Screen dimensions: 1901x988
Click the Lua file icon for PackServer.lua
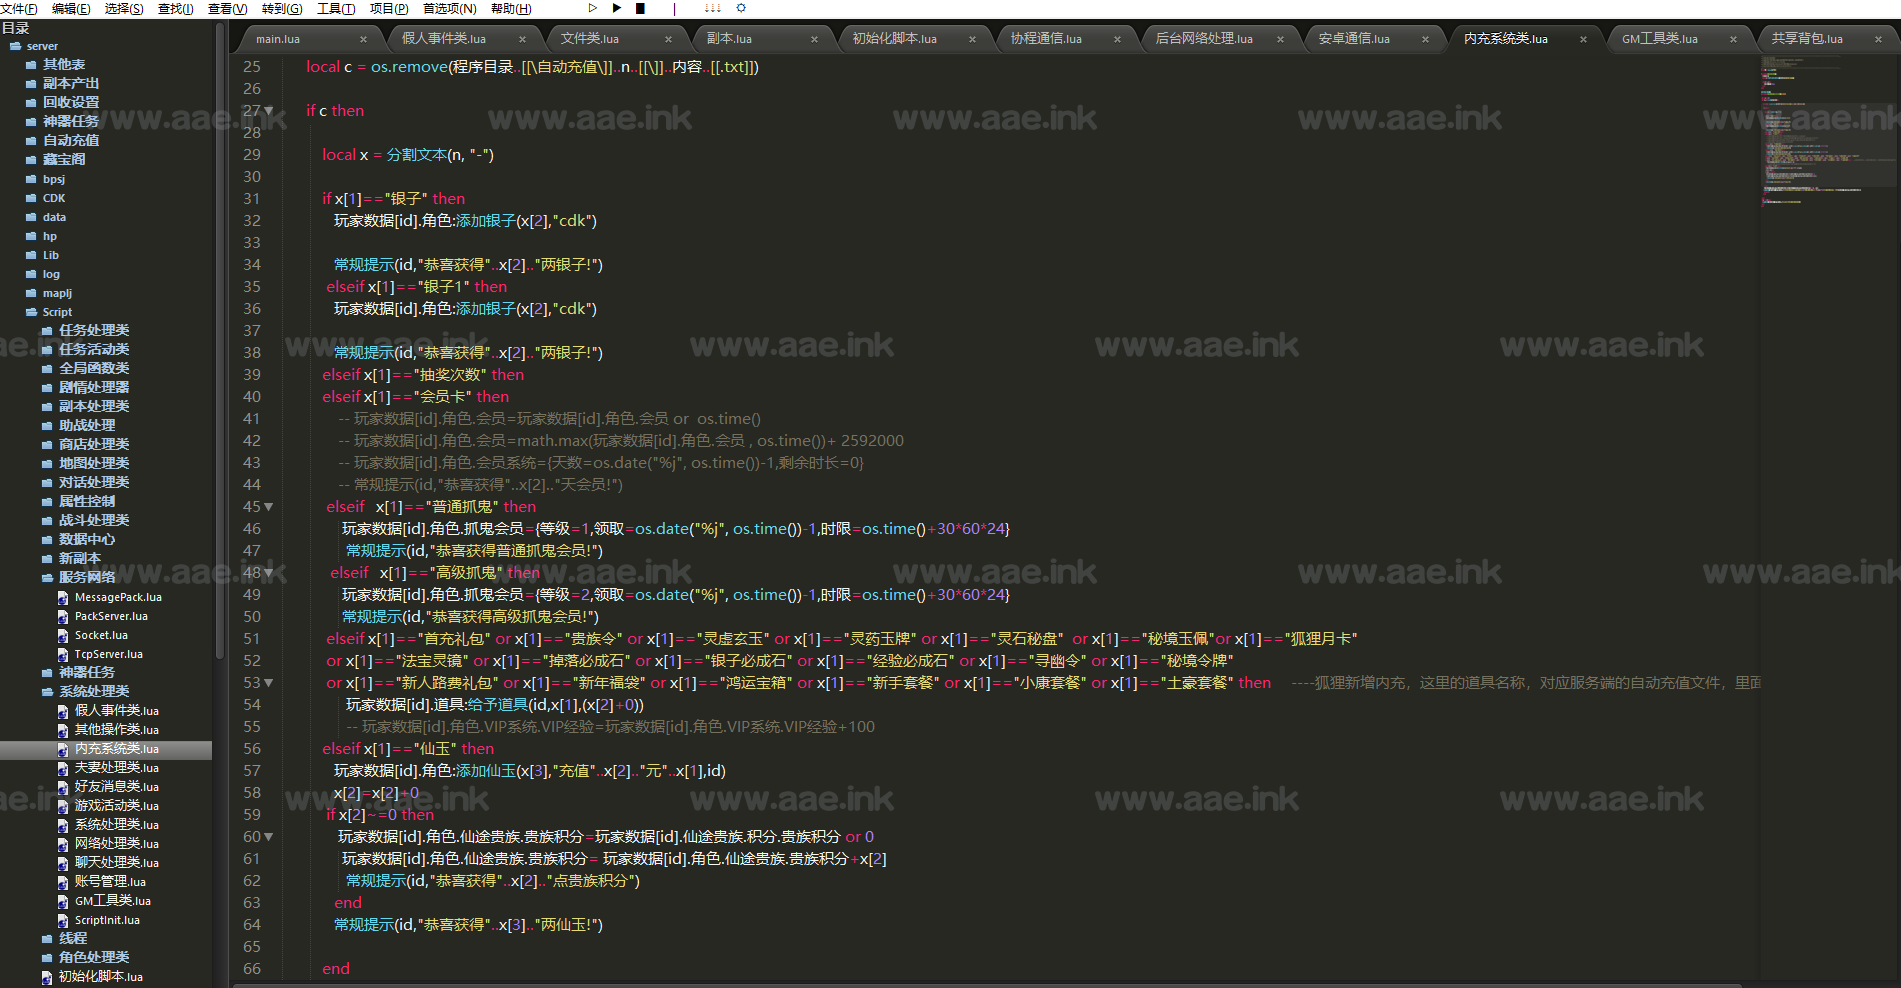63,616
